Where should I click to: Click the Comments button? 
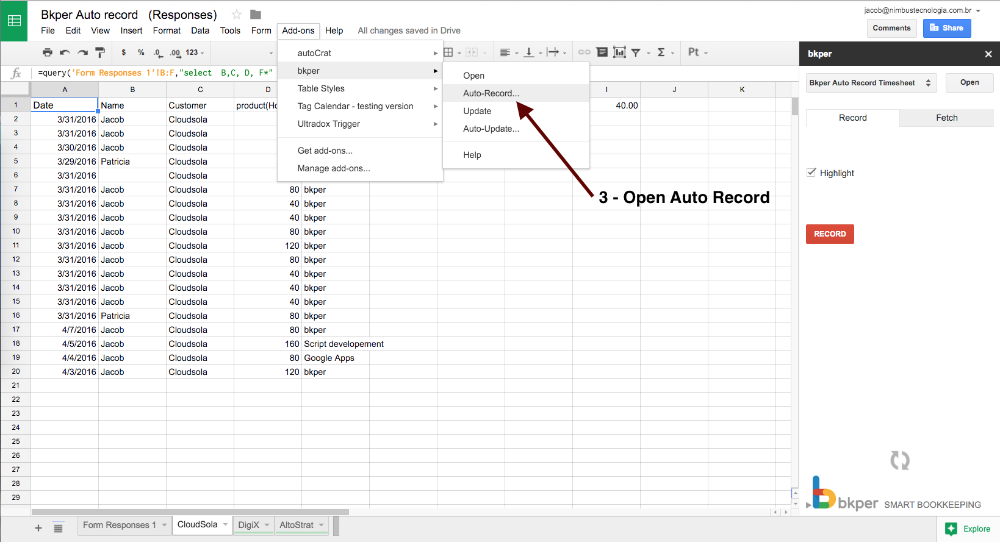click(892, 28)
